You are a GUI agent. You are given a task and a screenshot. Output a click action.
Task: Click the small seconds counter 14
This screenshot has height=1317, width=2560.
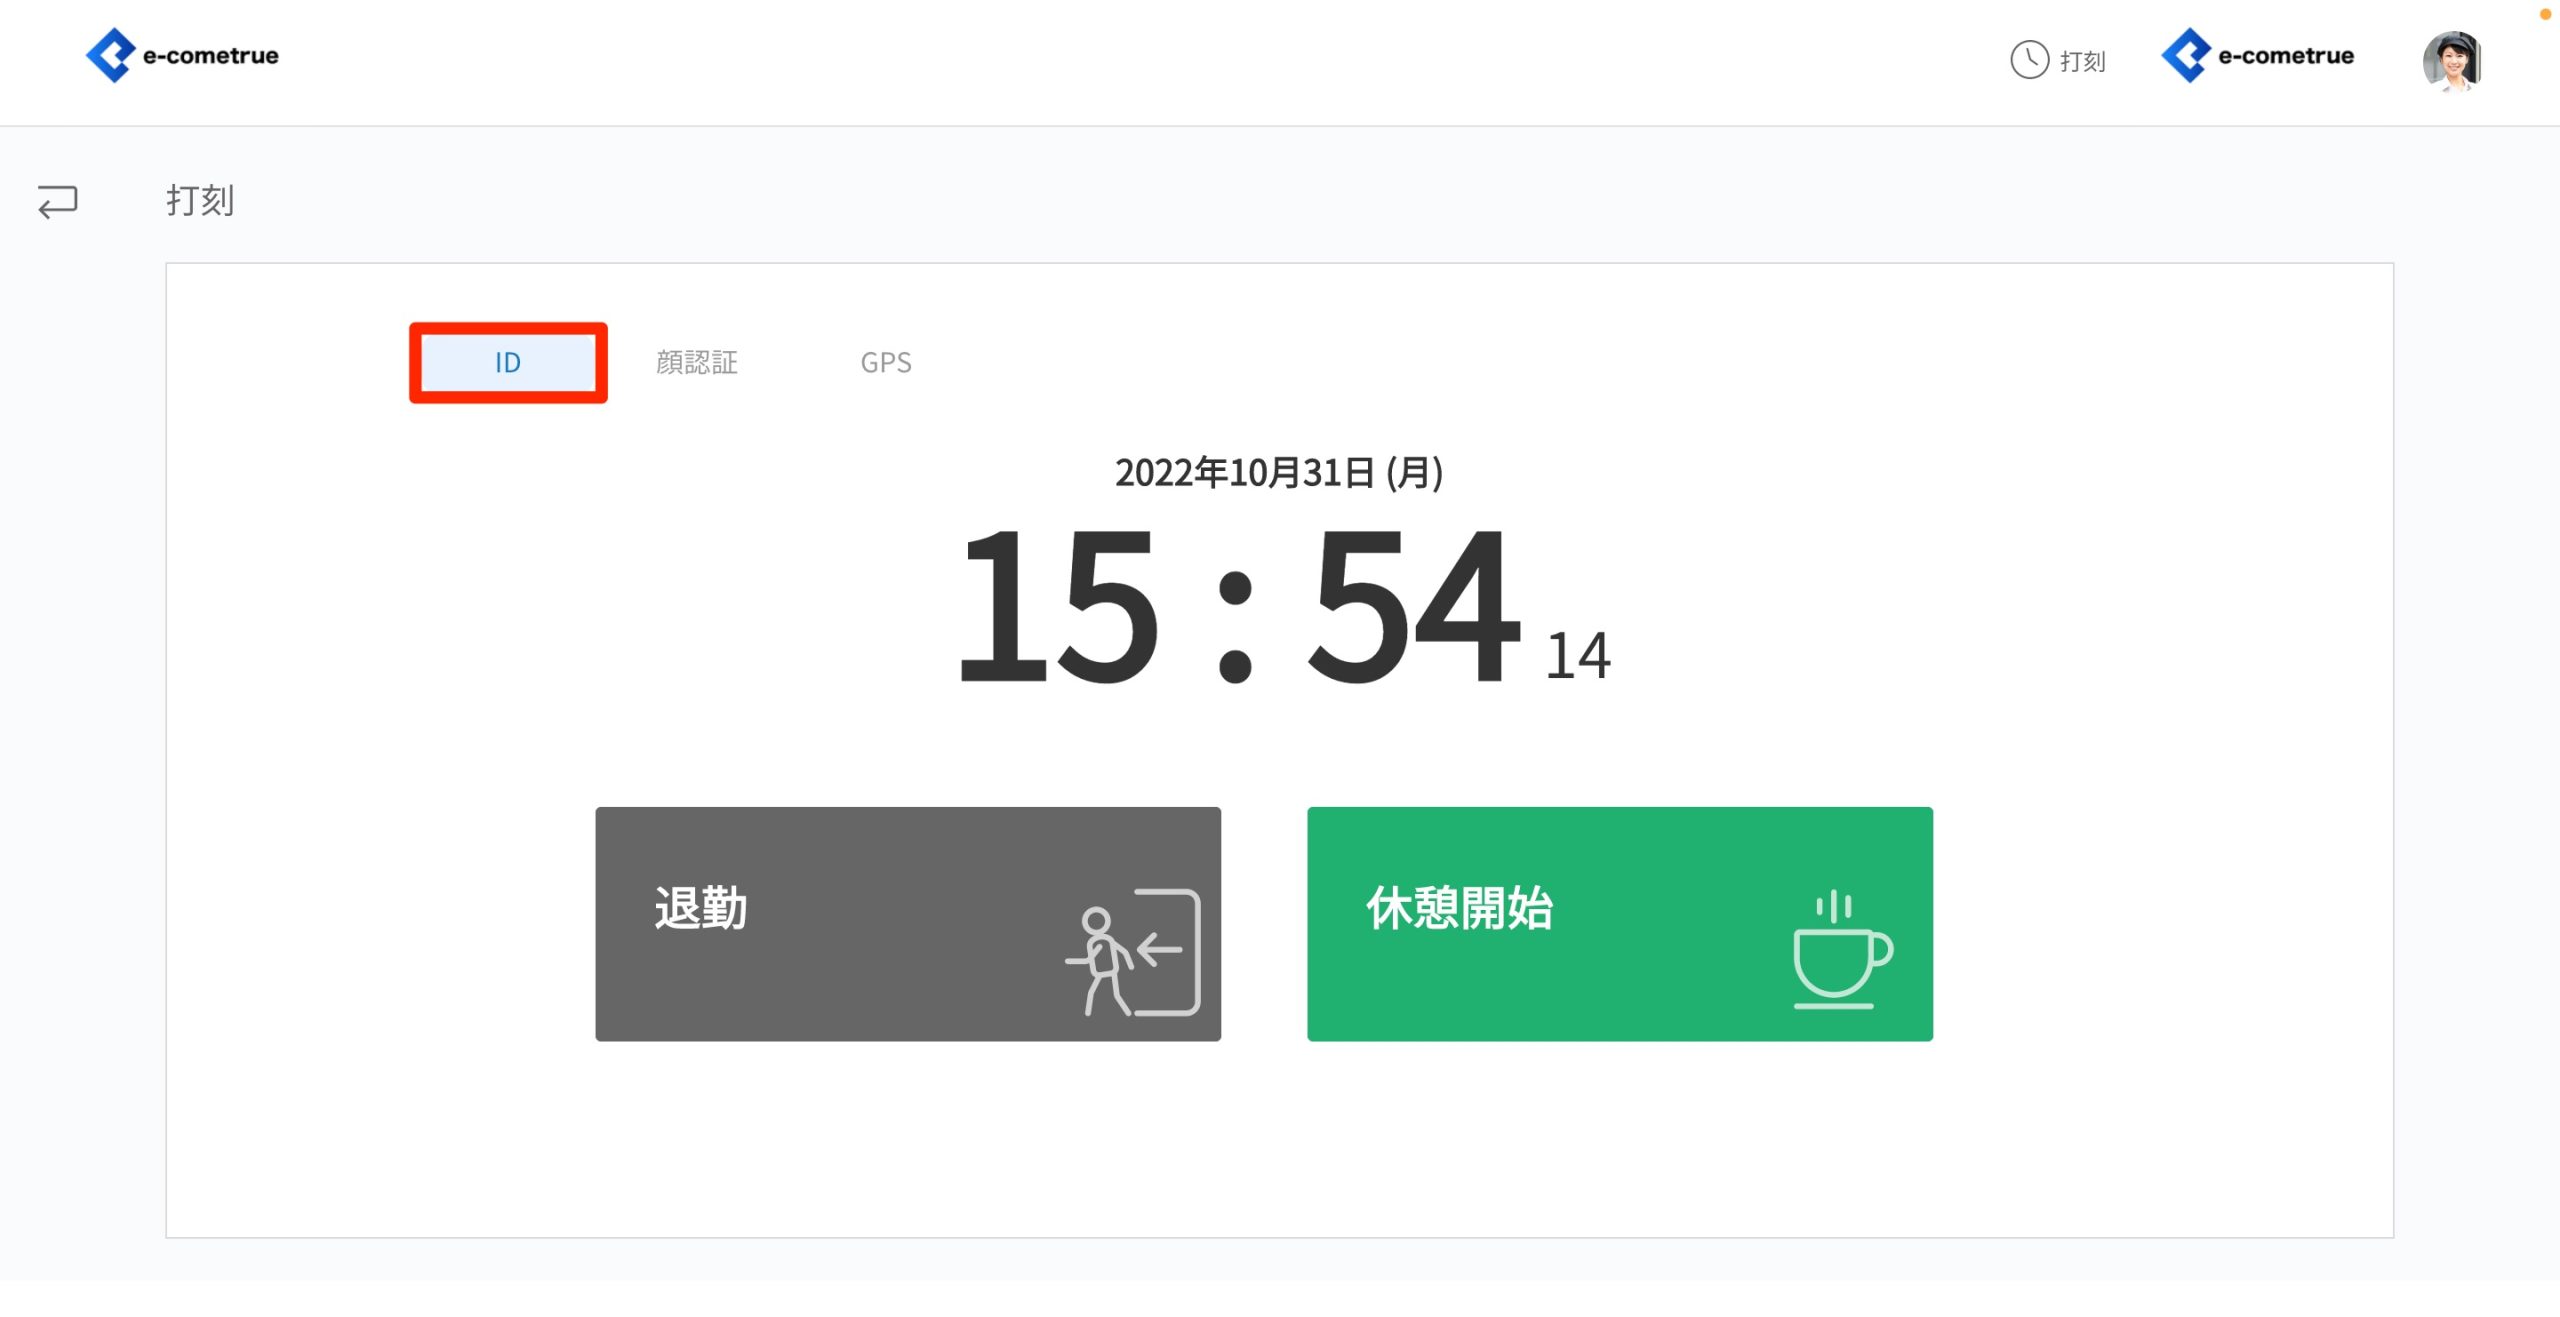(1577, 657)
